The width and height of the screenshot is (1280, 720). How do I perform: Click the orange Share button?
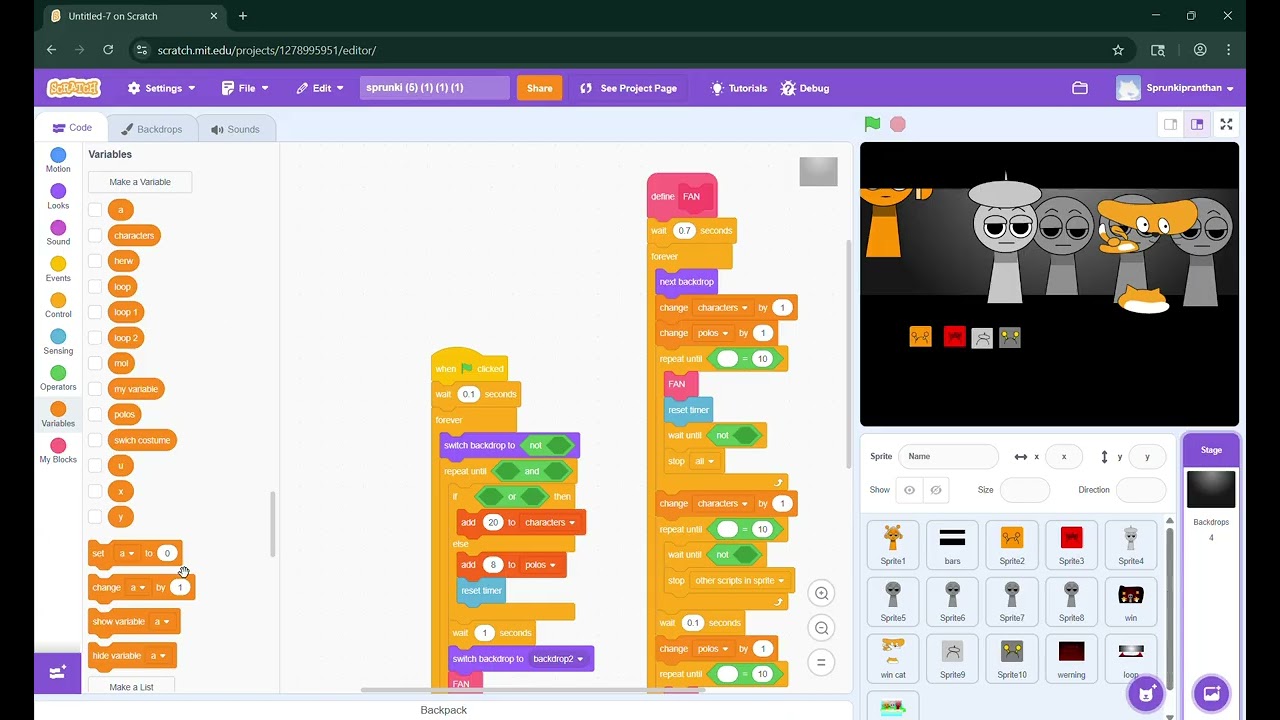click(539, 88)
